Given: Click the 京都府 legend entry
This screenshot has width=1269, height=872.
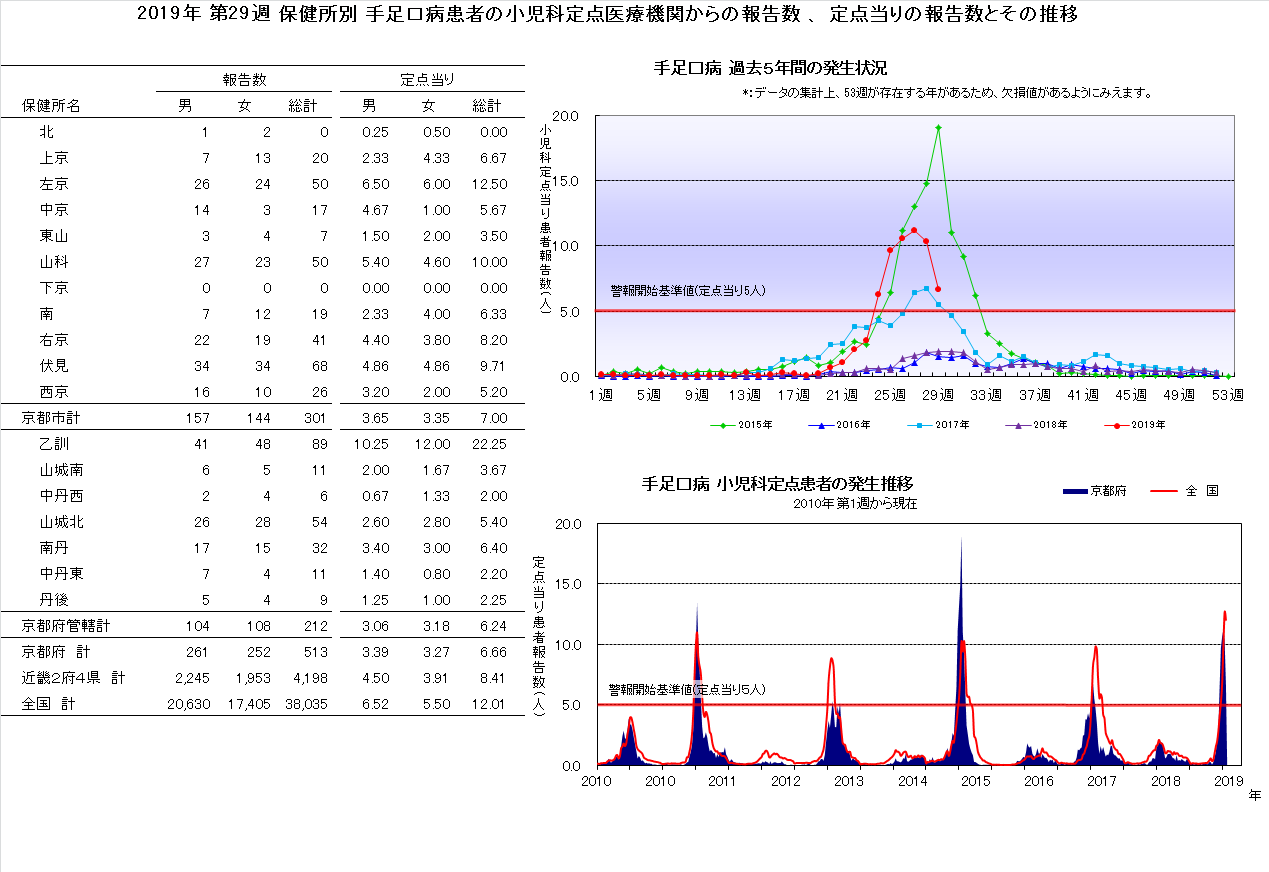Looking at the screenshot, I should click(1094, 491).
